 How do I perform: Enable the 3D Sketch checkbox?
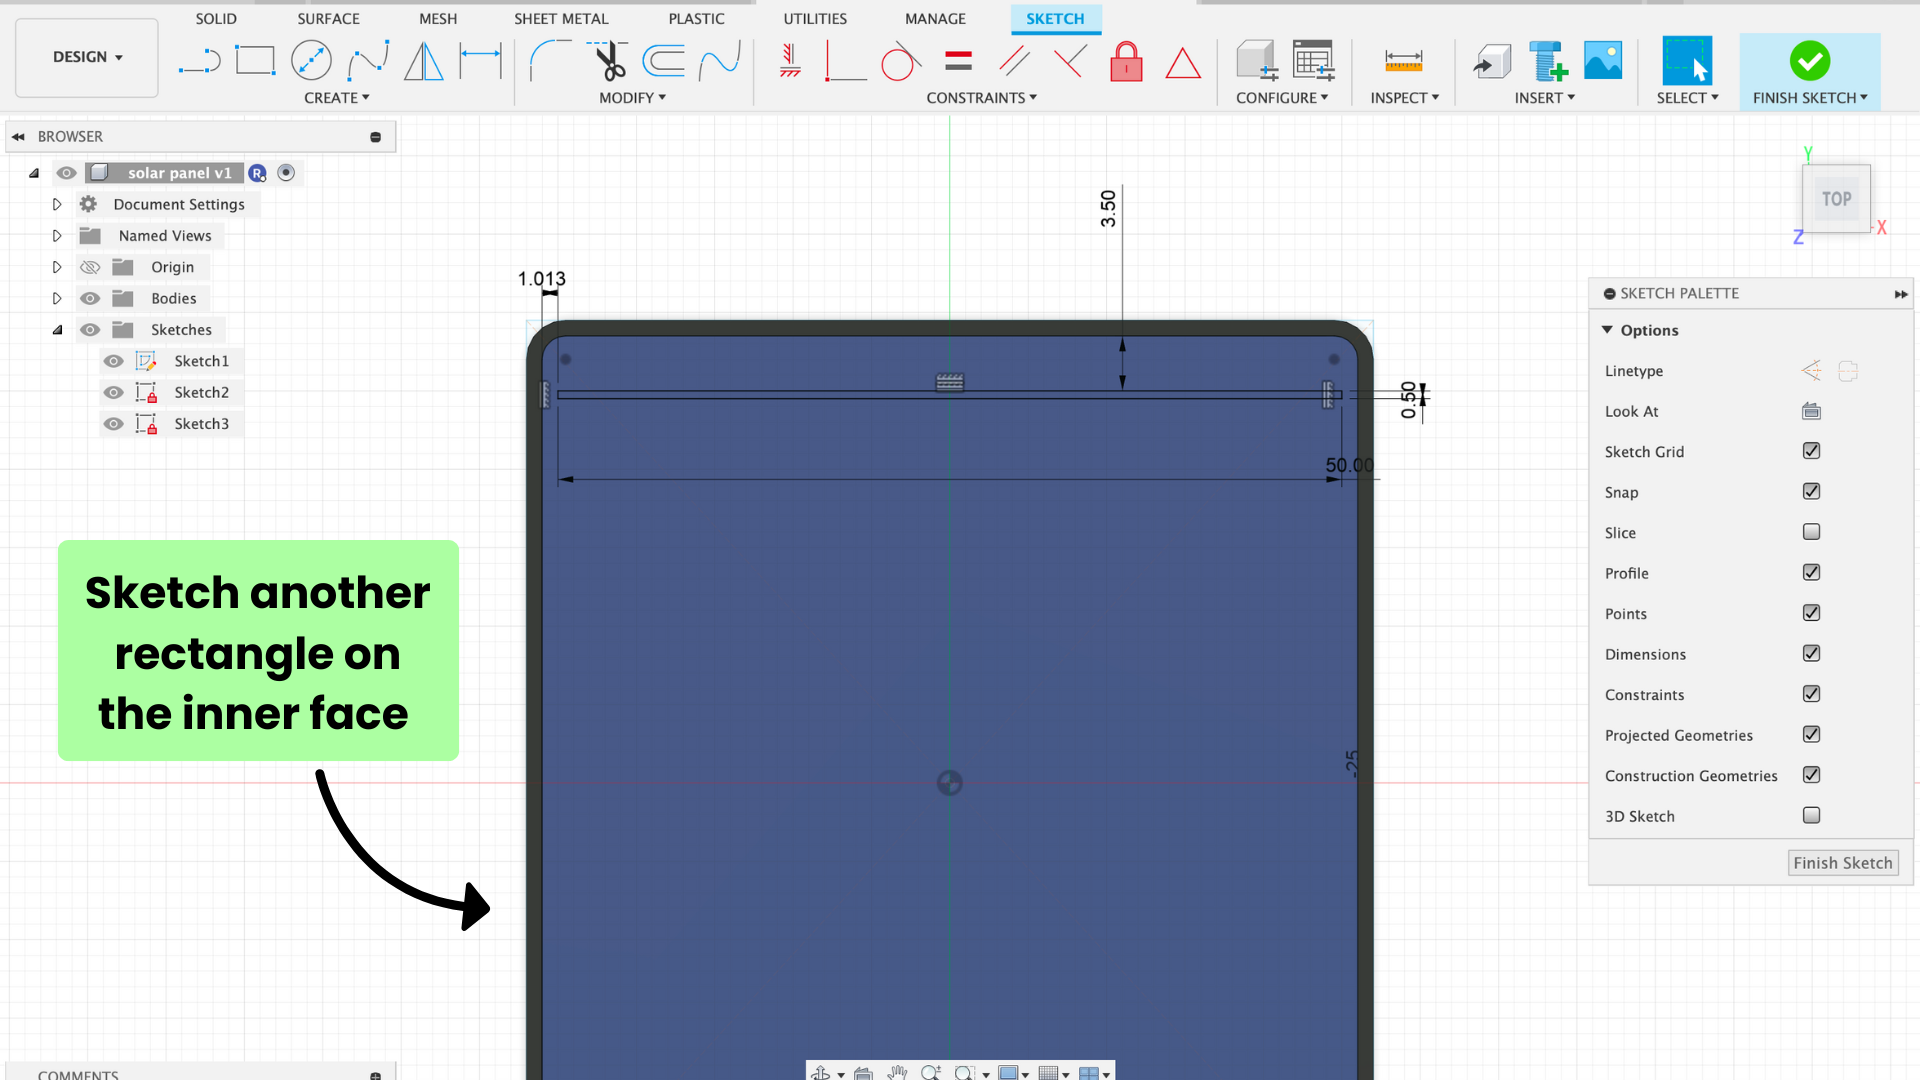(x=1811, y=816)
